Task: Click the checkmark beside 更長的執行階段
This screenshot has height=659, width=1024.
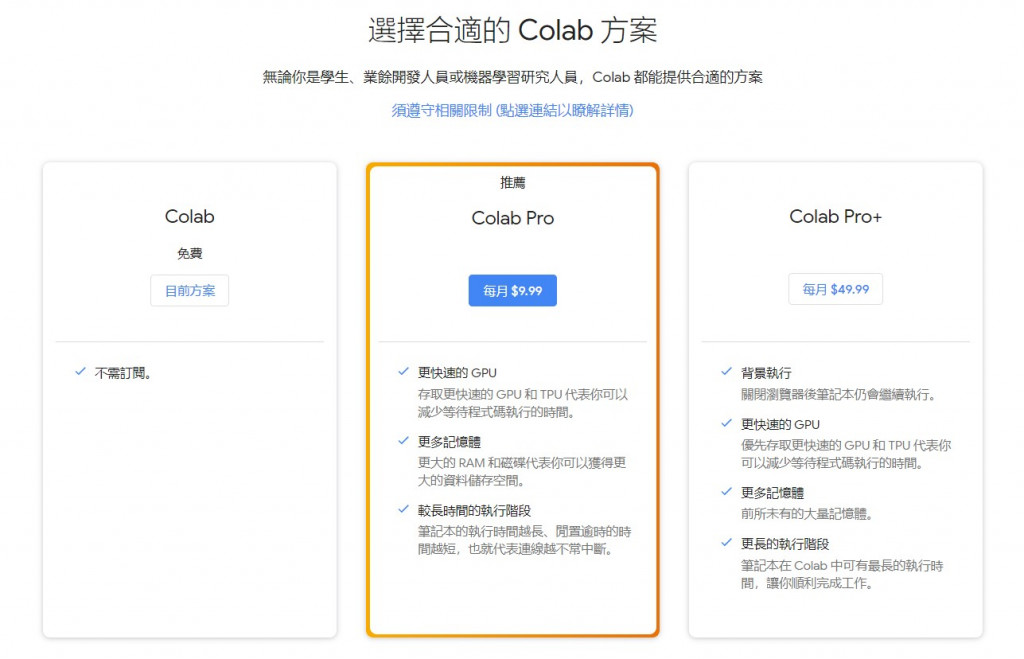Action: (x=726, y=543)
